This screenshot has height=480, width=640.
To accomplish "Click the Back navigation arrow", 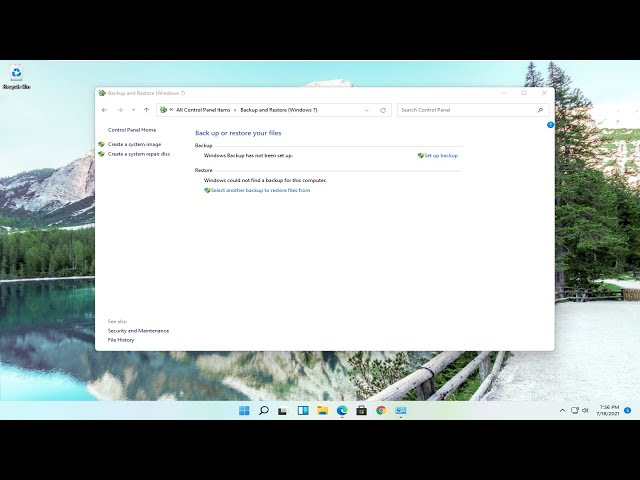I will click(x=104, y=110).
